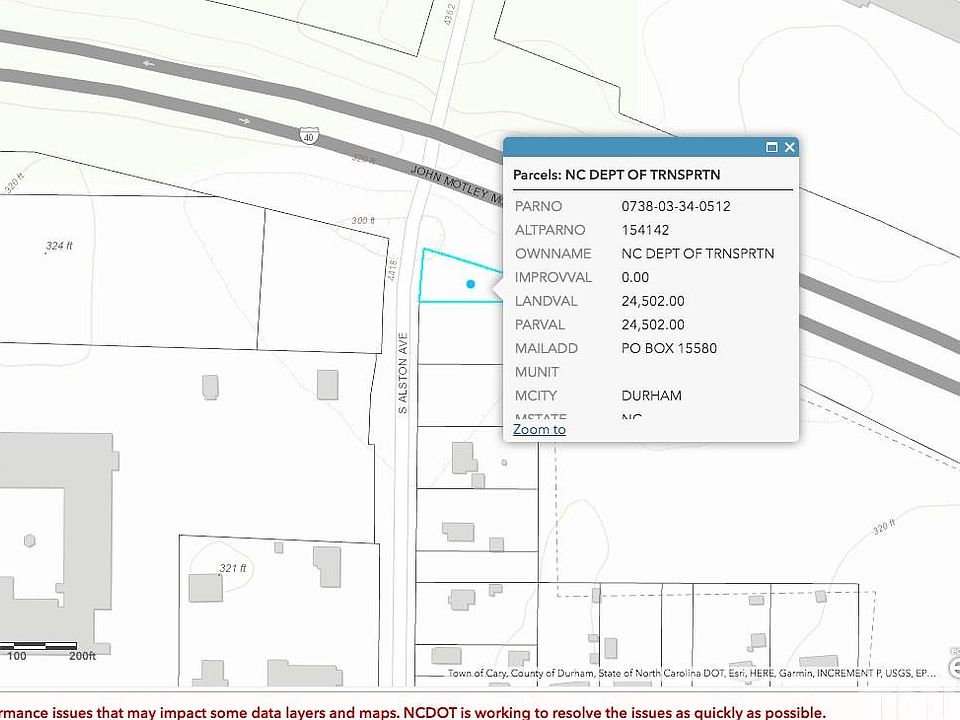Select the LANDVAL value 24,502.00
960x720 pixels.
[653, 301]
